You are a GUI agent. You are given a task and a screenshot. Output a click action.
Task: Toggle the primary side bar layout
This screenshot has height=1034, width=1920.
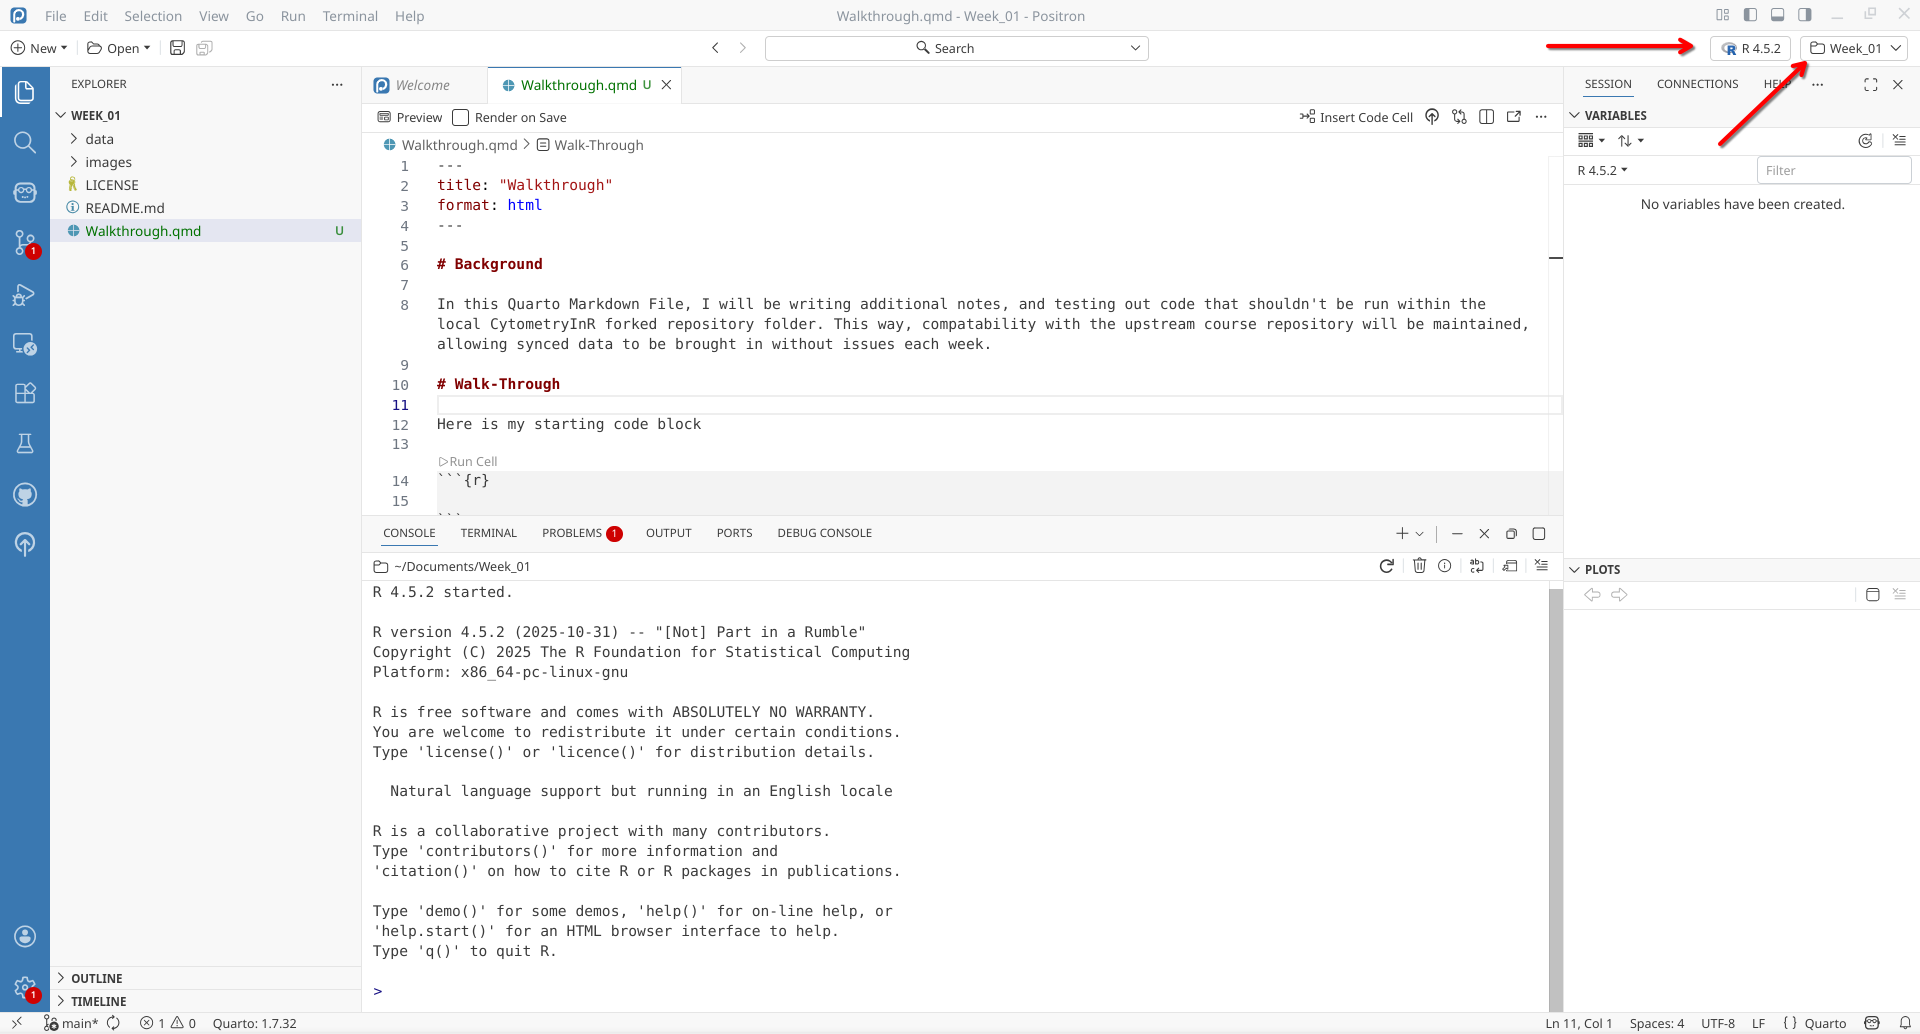point(1750,15)
